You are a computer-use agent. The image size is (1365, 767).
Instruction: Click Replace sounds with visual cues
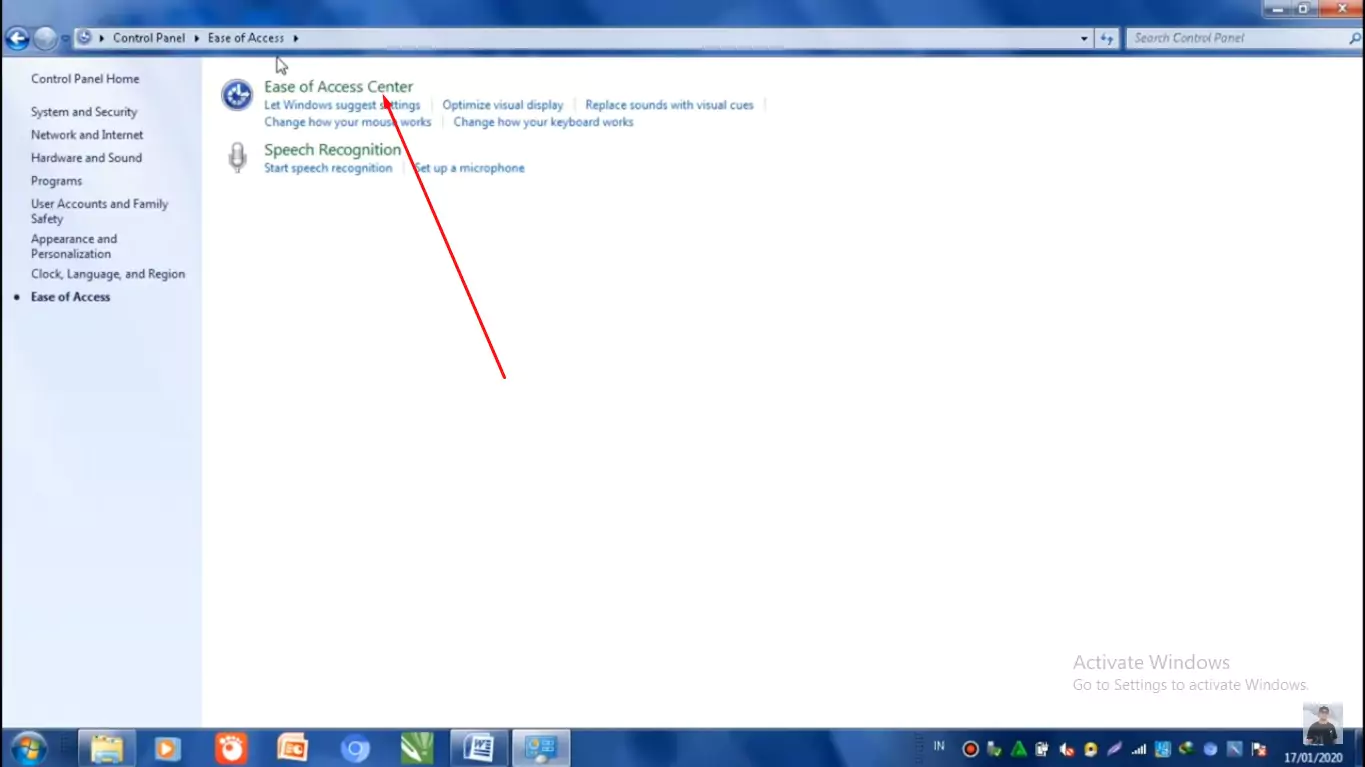tap(669, 105)
